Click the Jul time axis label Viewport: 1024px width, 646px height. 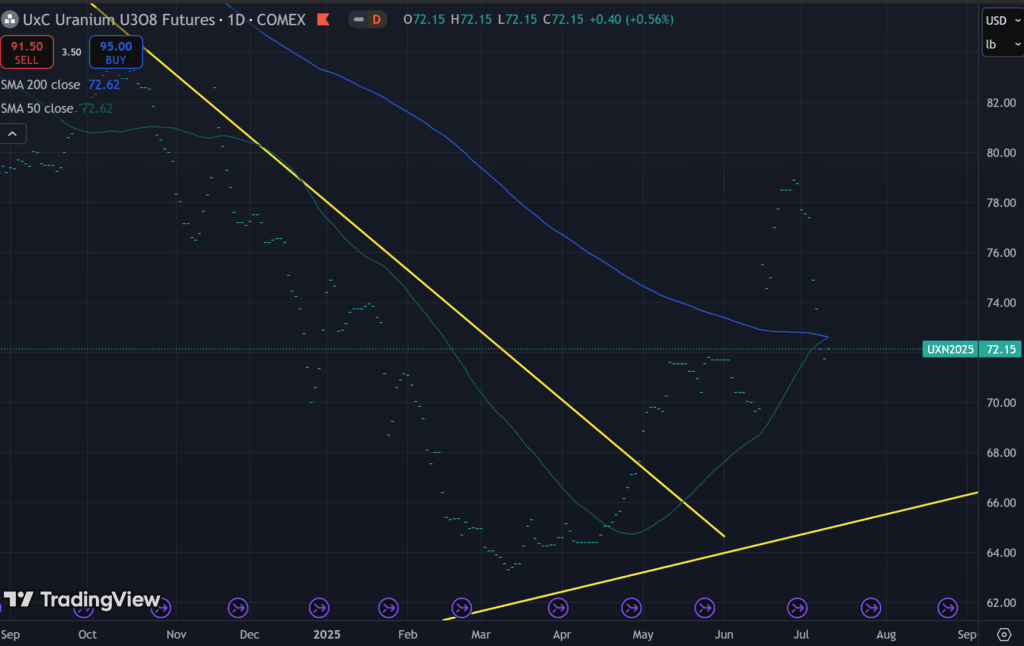click(801, 634)
